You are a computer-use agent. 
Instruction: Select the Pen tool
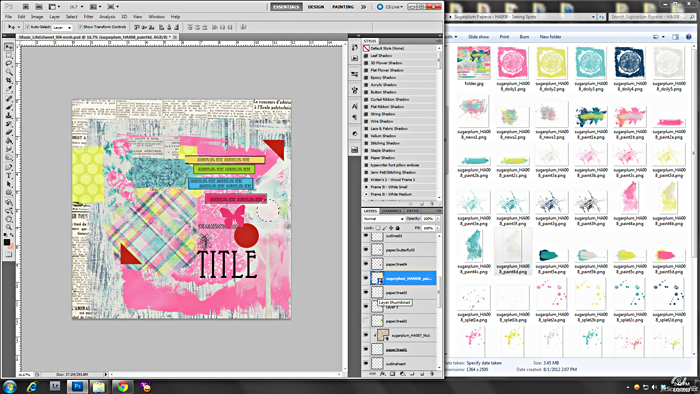pos(8,167)
